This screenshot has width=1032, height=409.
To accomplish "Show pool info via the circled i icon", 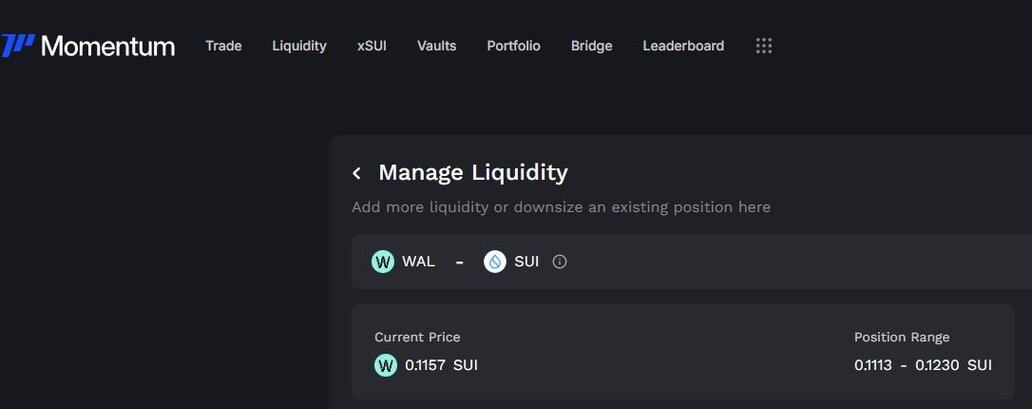I will (559, 261).
